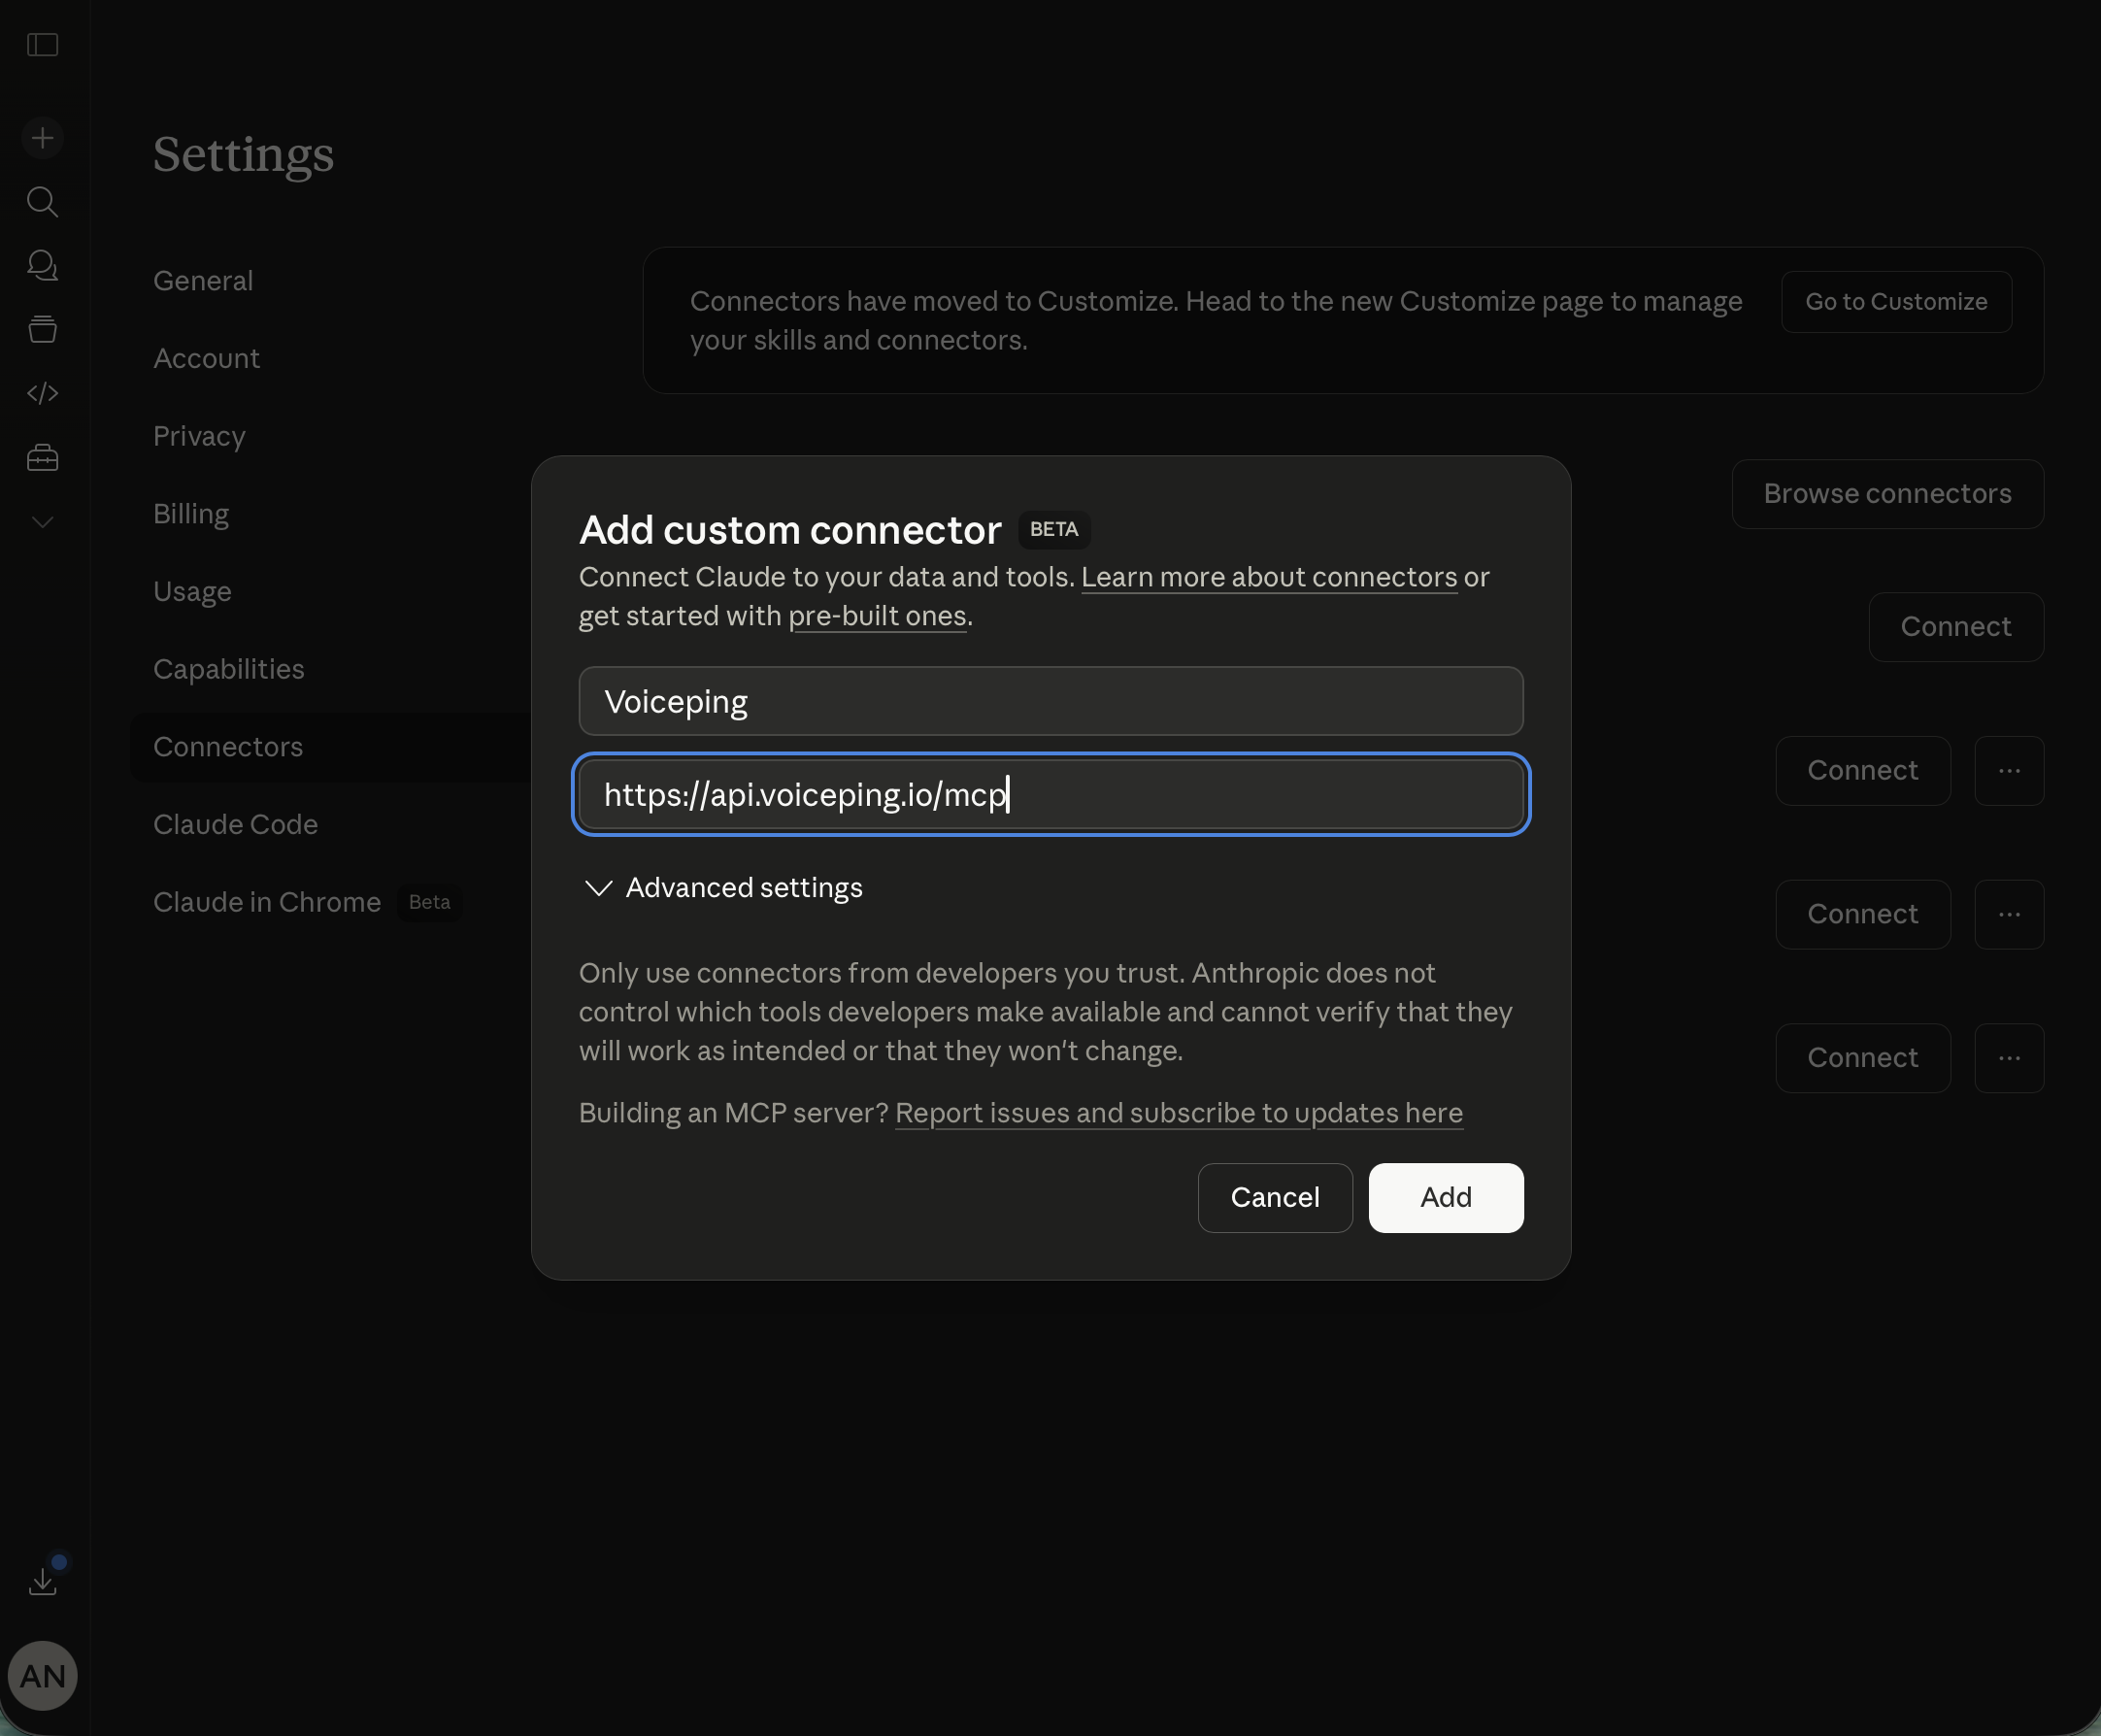Open the overflow menu beside a Connect button
This screenshot has width=2101, height=1736.
(x=2008, y=770)
